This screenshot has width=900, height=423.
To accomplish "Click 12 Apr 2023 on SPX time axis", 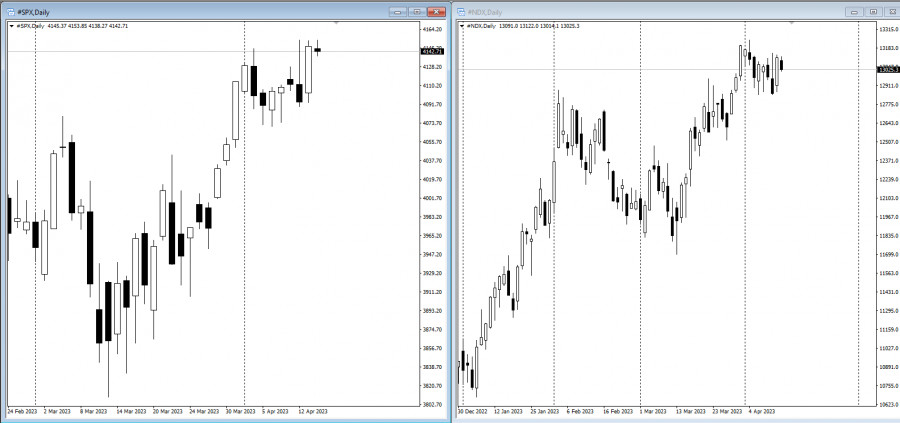I will click(x=314, y=412).
